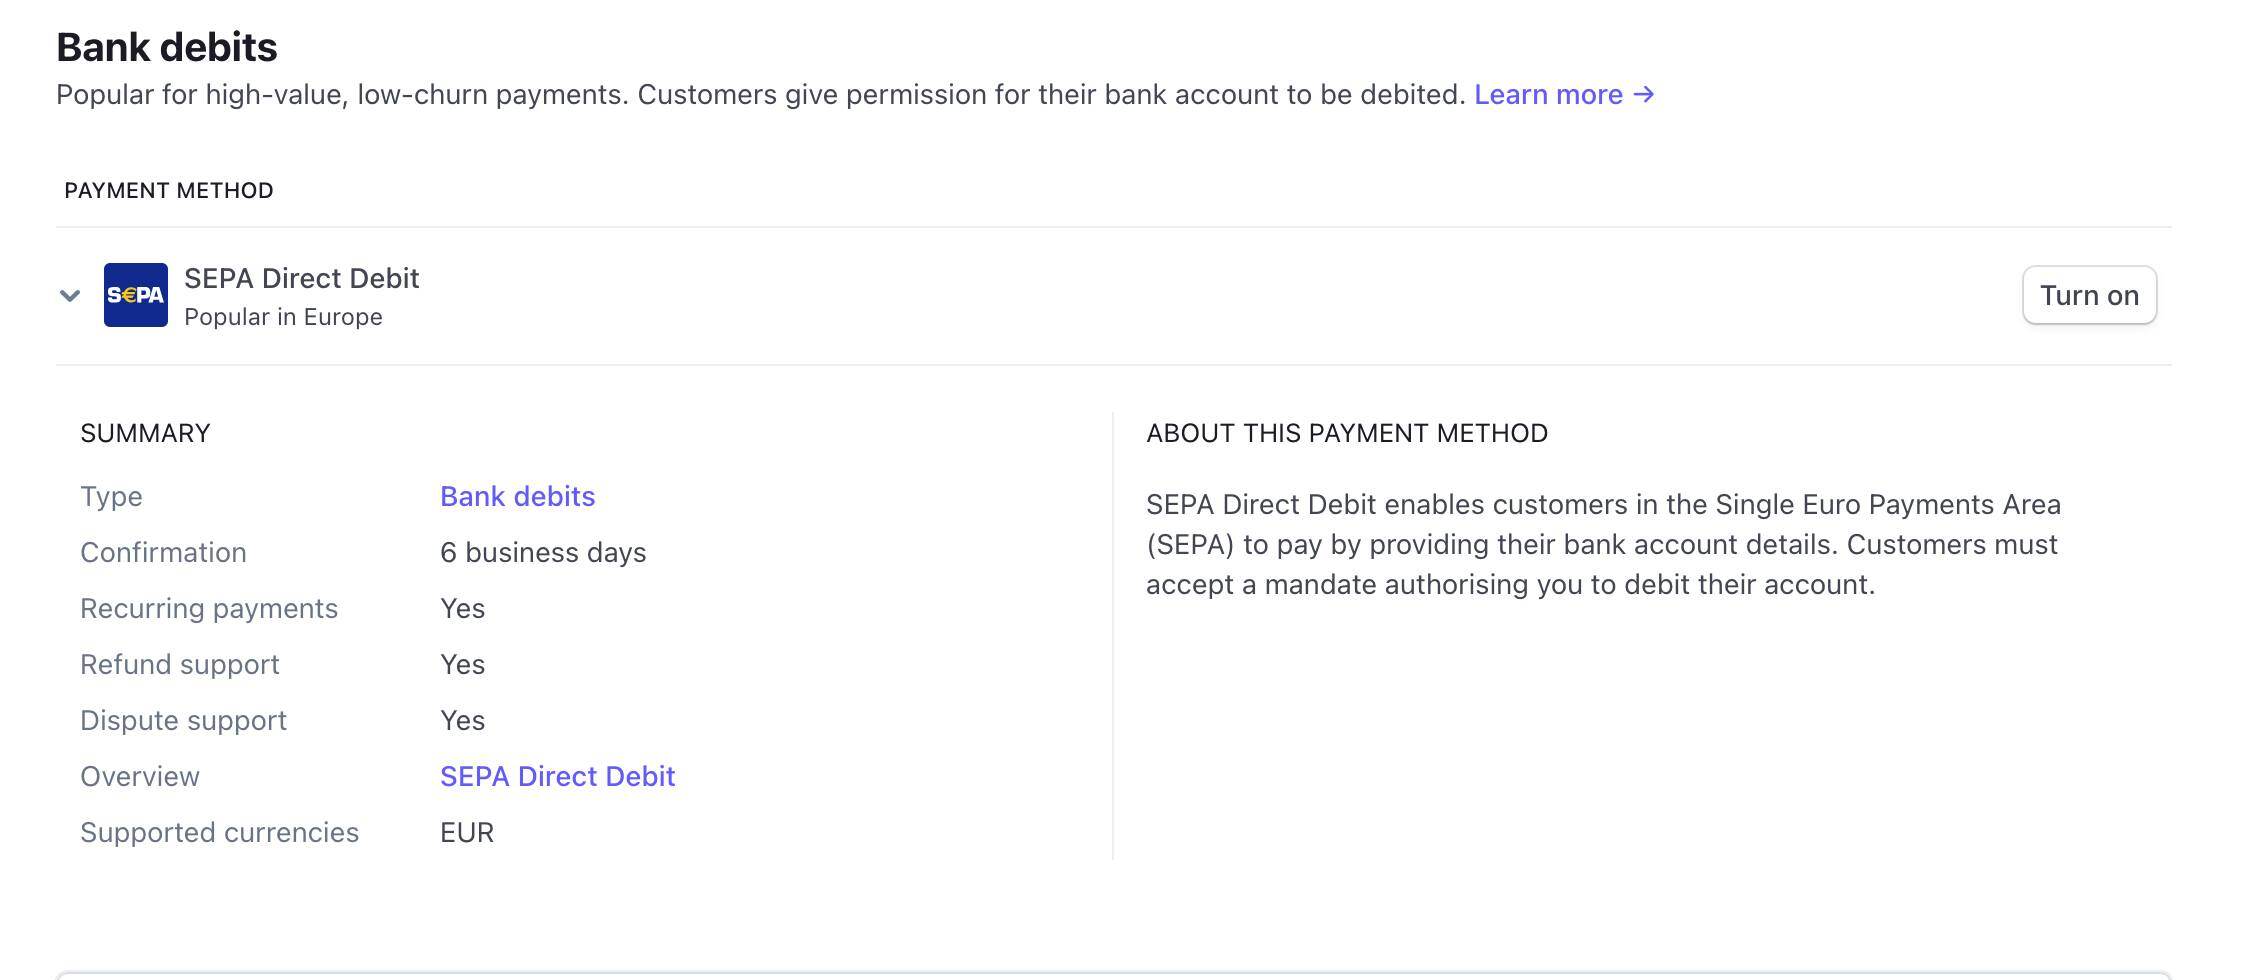Click the Bank debits page heading
Screen dimensions: 2252x980
point(167,47)
